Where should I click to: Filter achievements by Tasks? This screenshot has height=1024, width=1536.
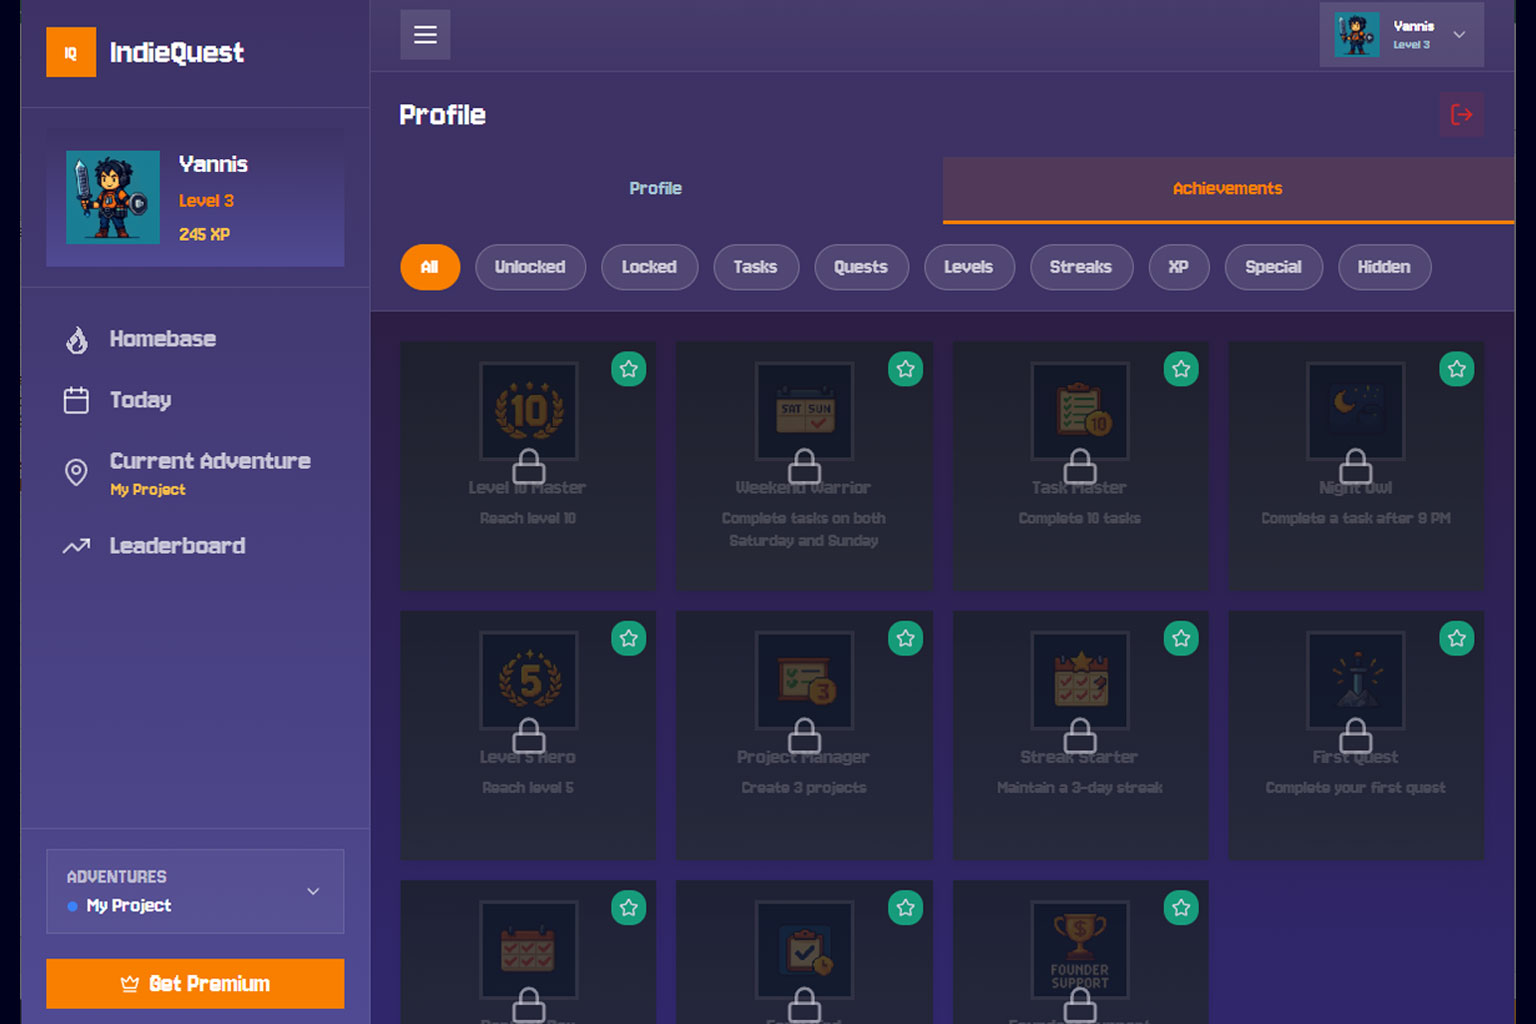coord(755,267)
